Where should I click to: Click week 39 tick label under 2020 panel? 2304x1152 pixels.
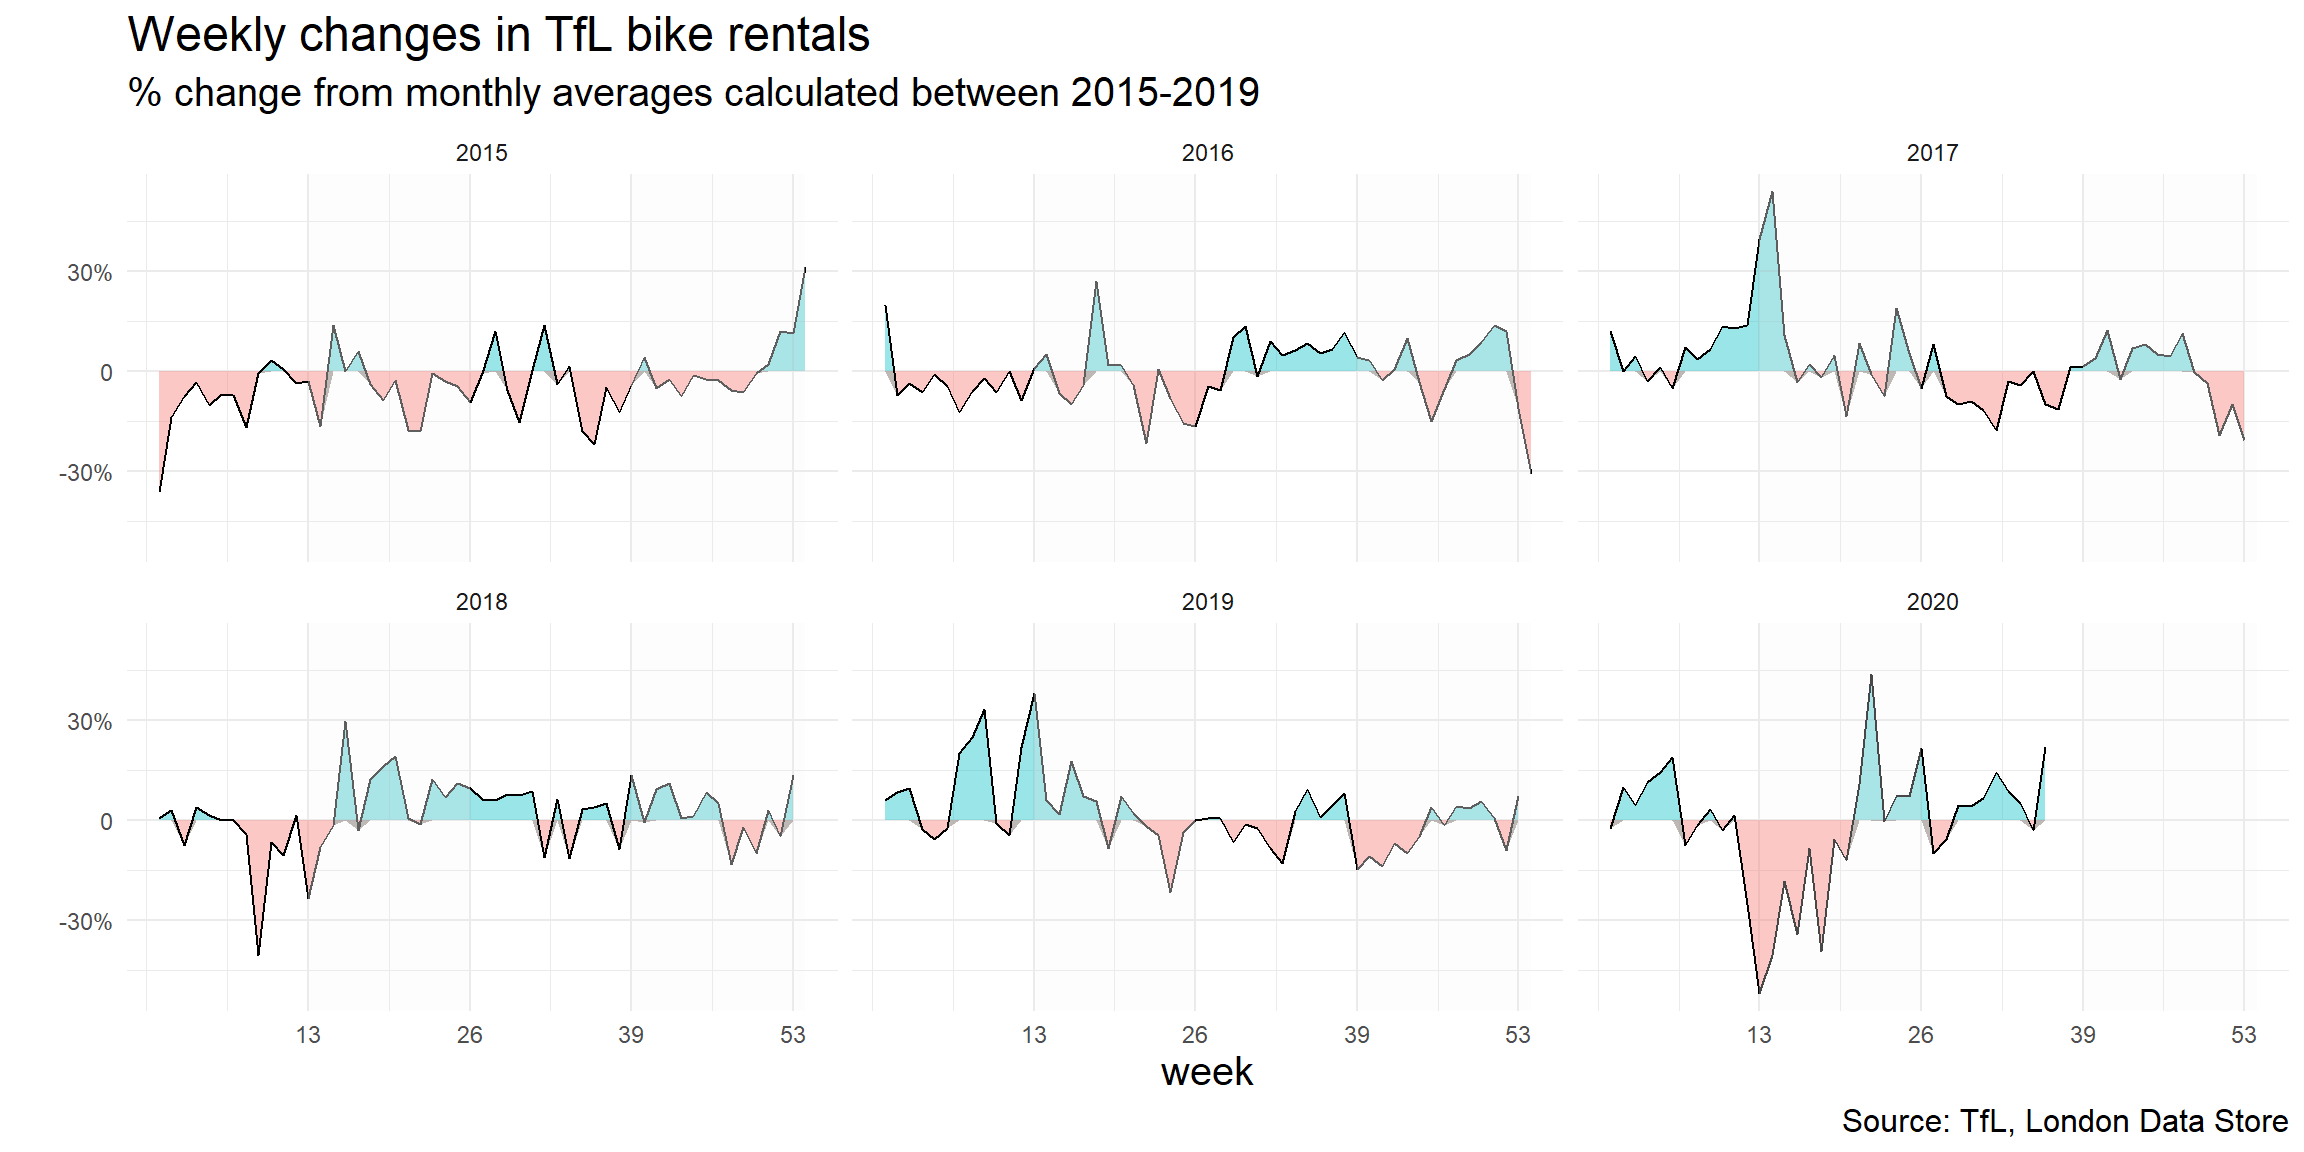point(2082,1035)
